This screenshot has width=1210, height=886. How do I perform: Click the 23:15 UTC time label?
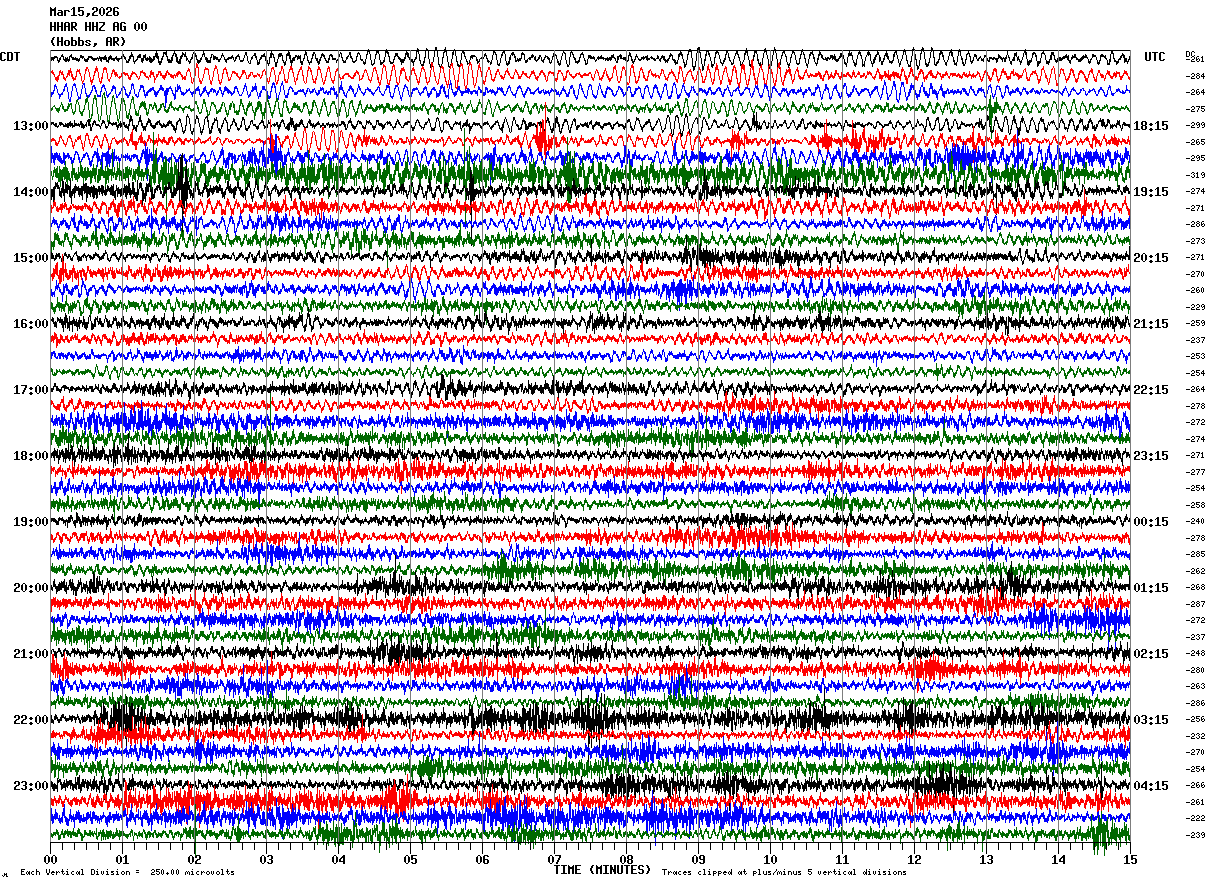(1151, 456)
